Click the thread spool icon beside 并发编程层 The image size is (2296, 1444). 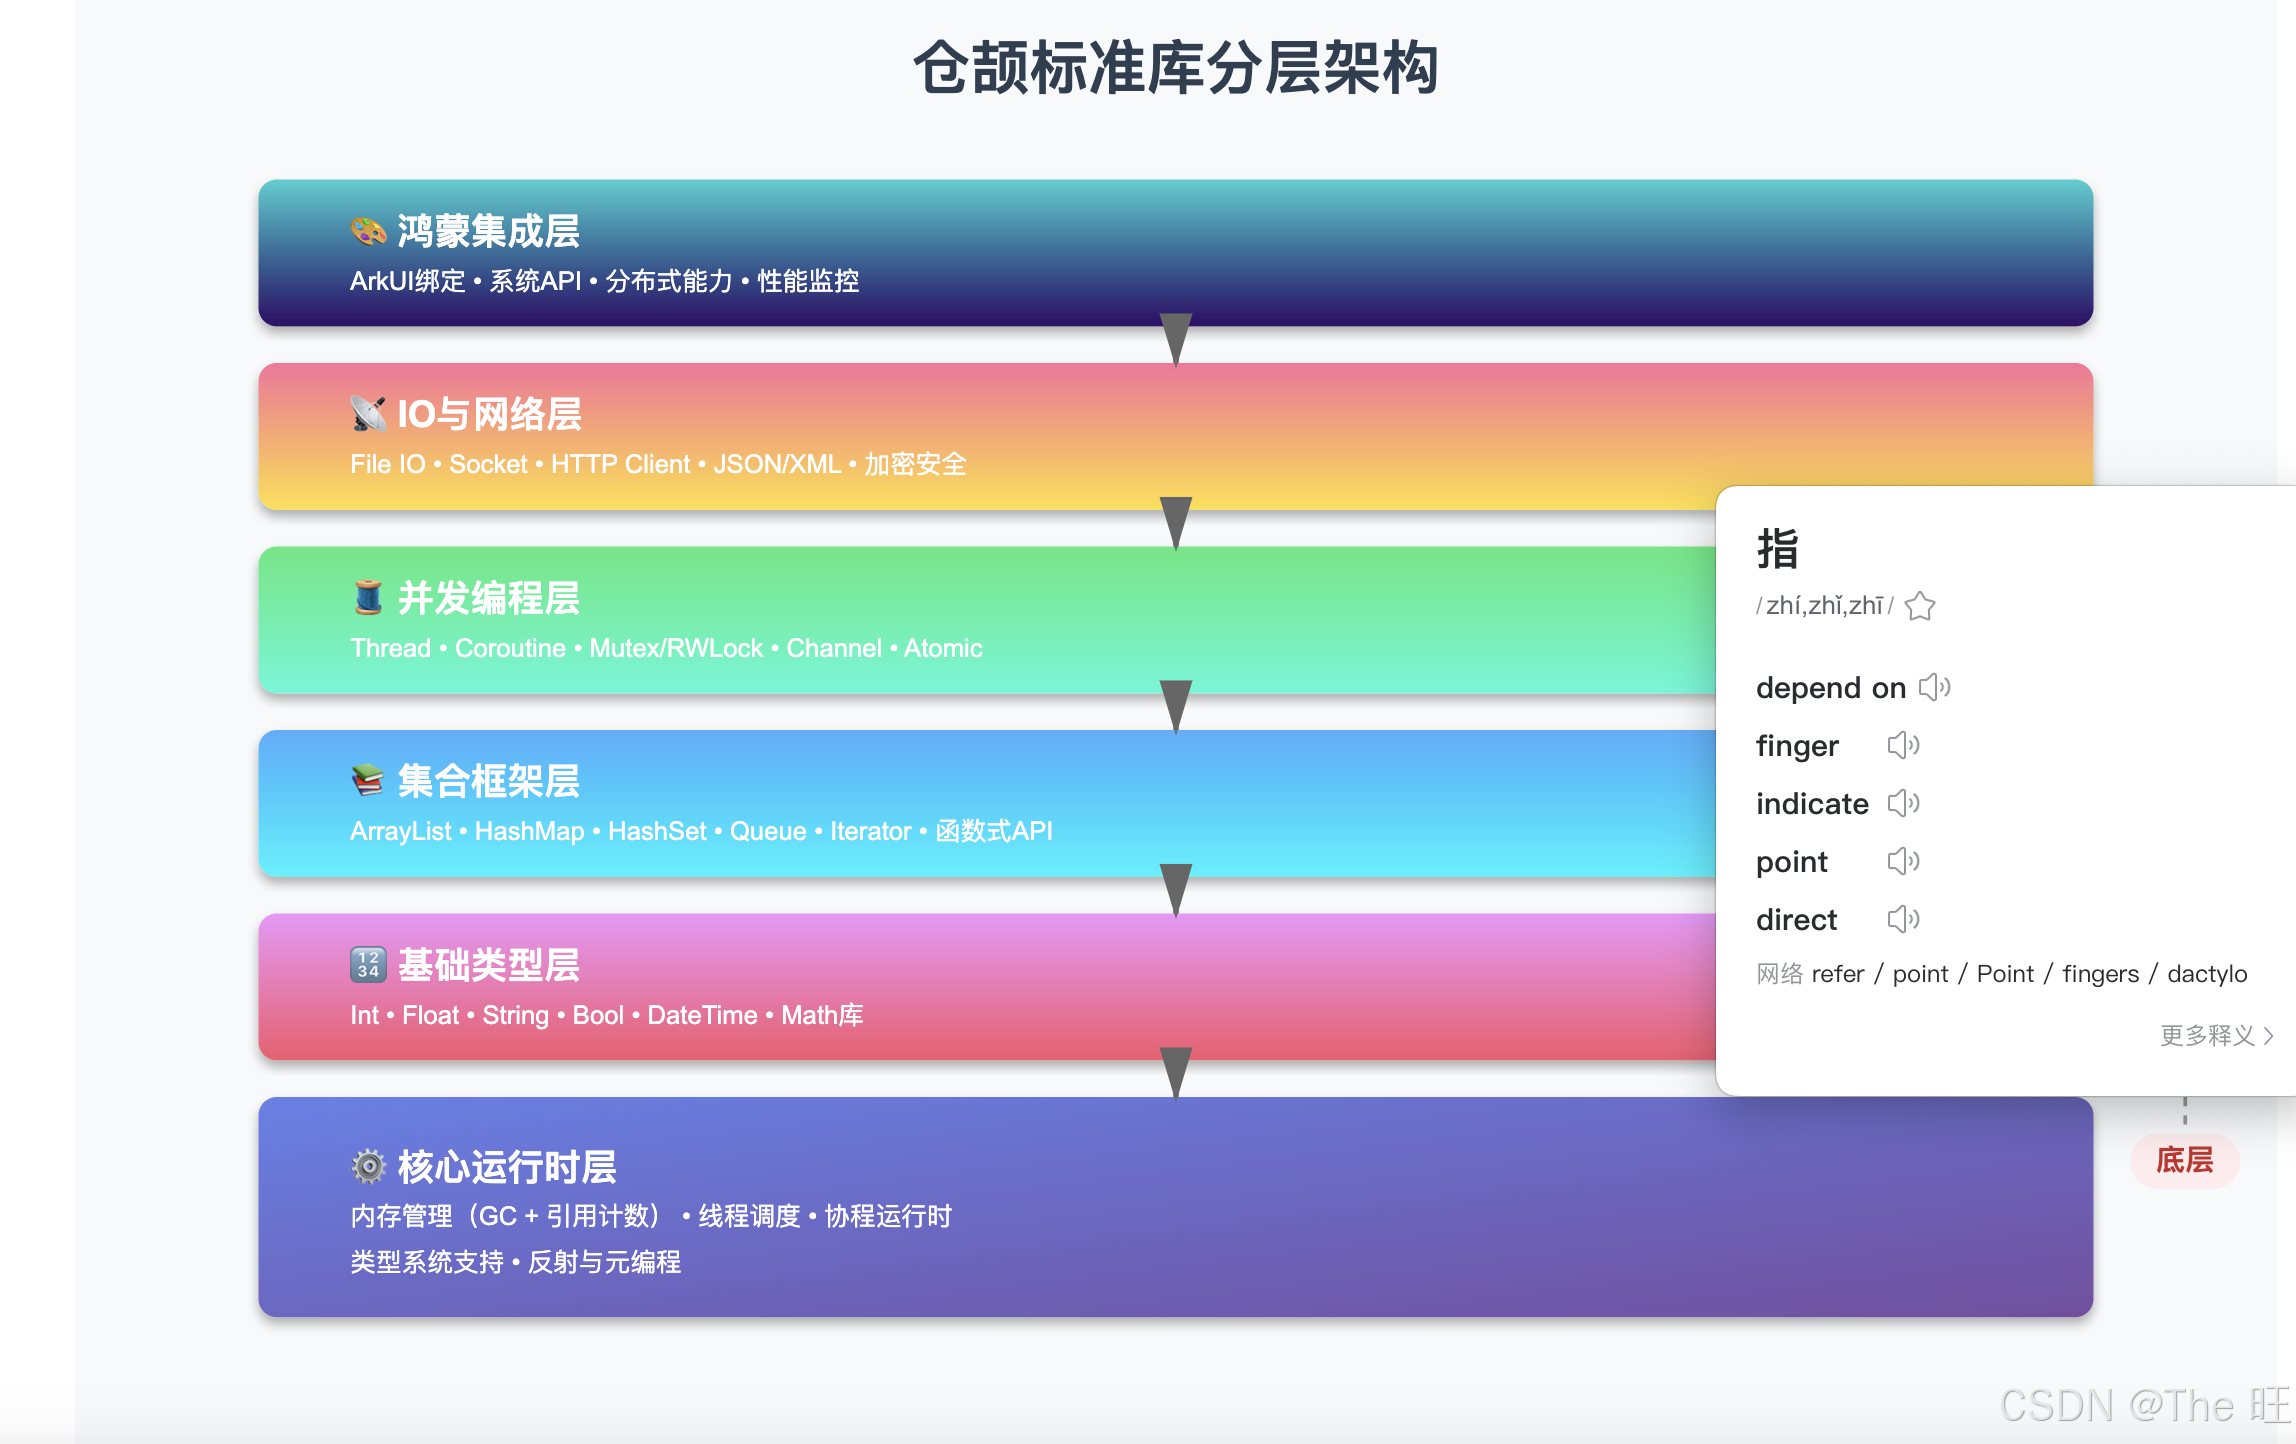pos(368,598)
